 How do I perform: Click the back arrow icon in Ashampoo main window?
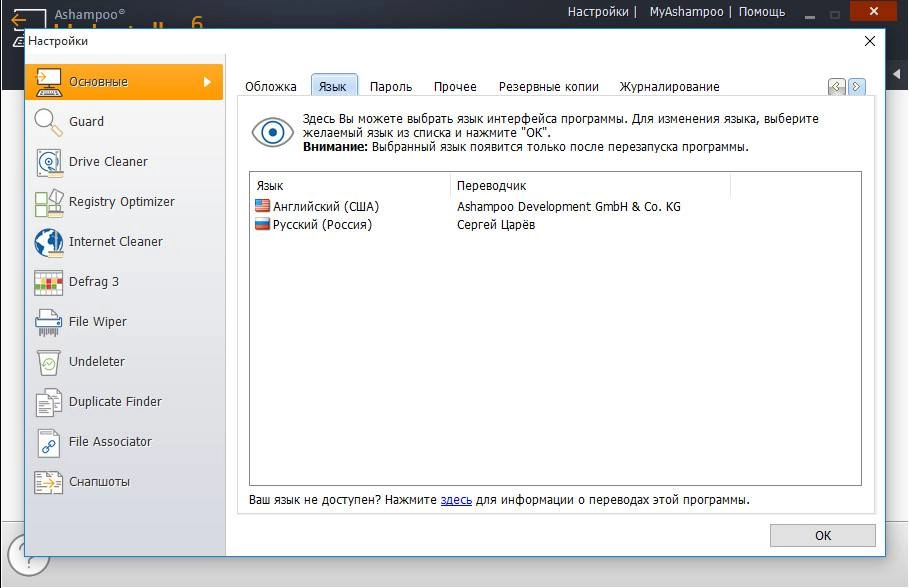(19, 19)
